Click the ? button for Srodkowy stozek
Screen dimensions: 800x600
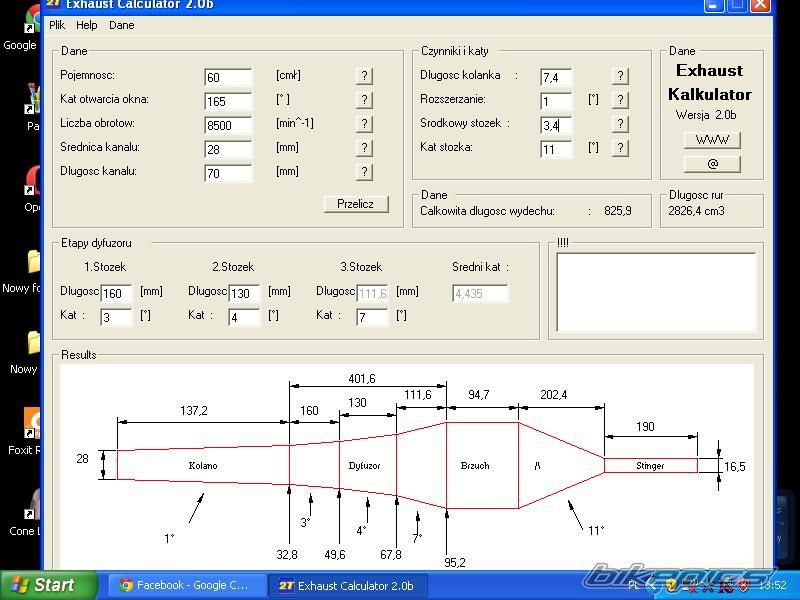click(x=620, y=124)
